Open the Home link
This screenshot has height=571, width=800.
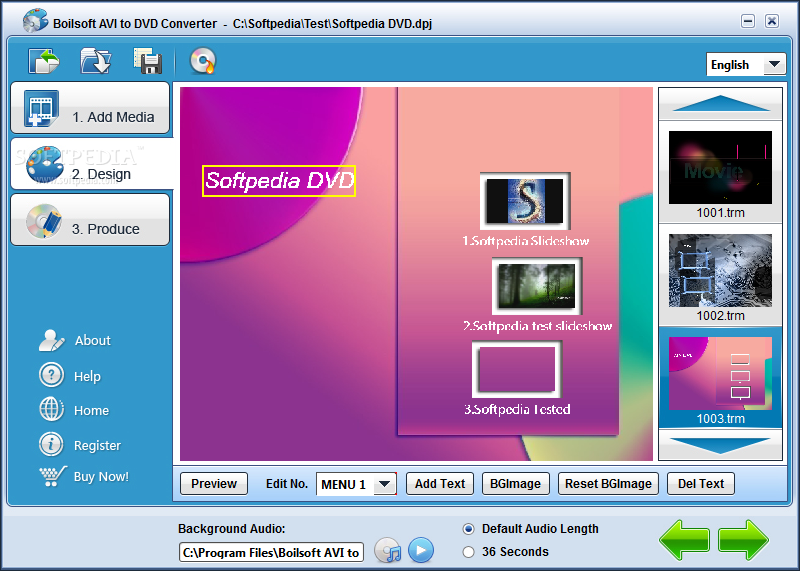pos(91,411)
